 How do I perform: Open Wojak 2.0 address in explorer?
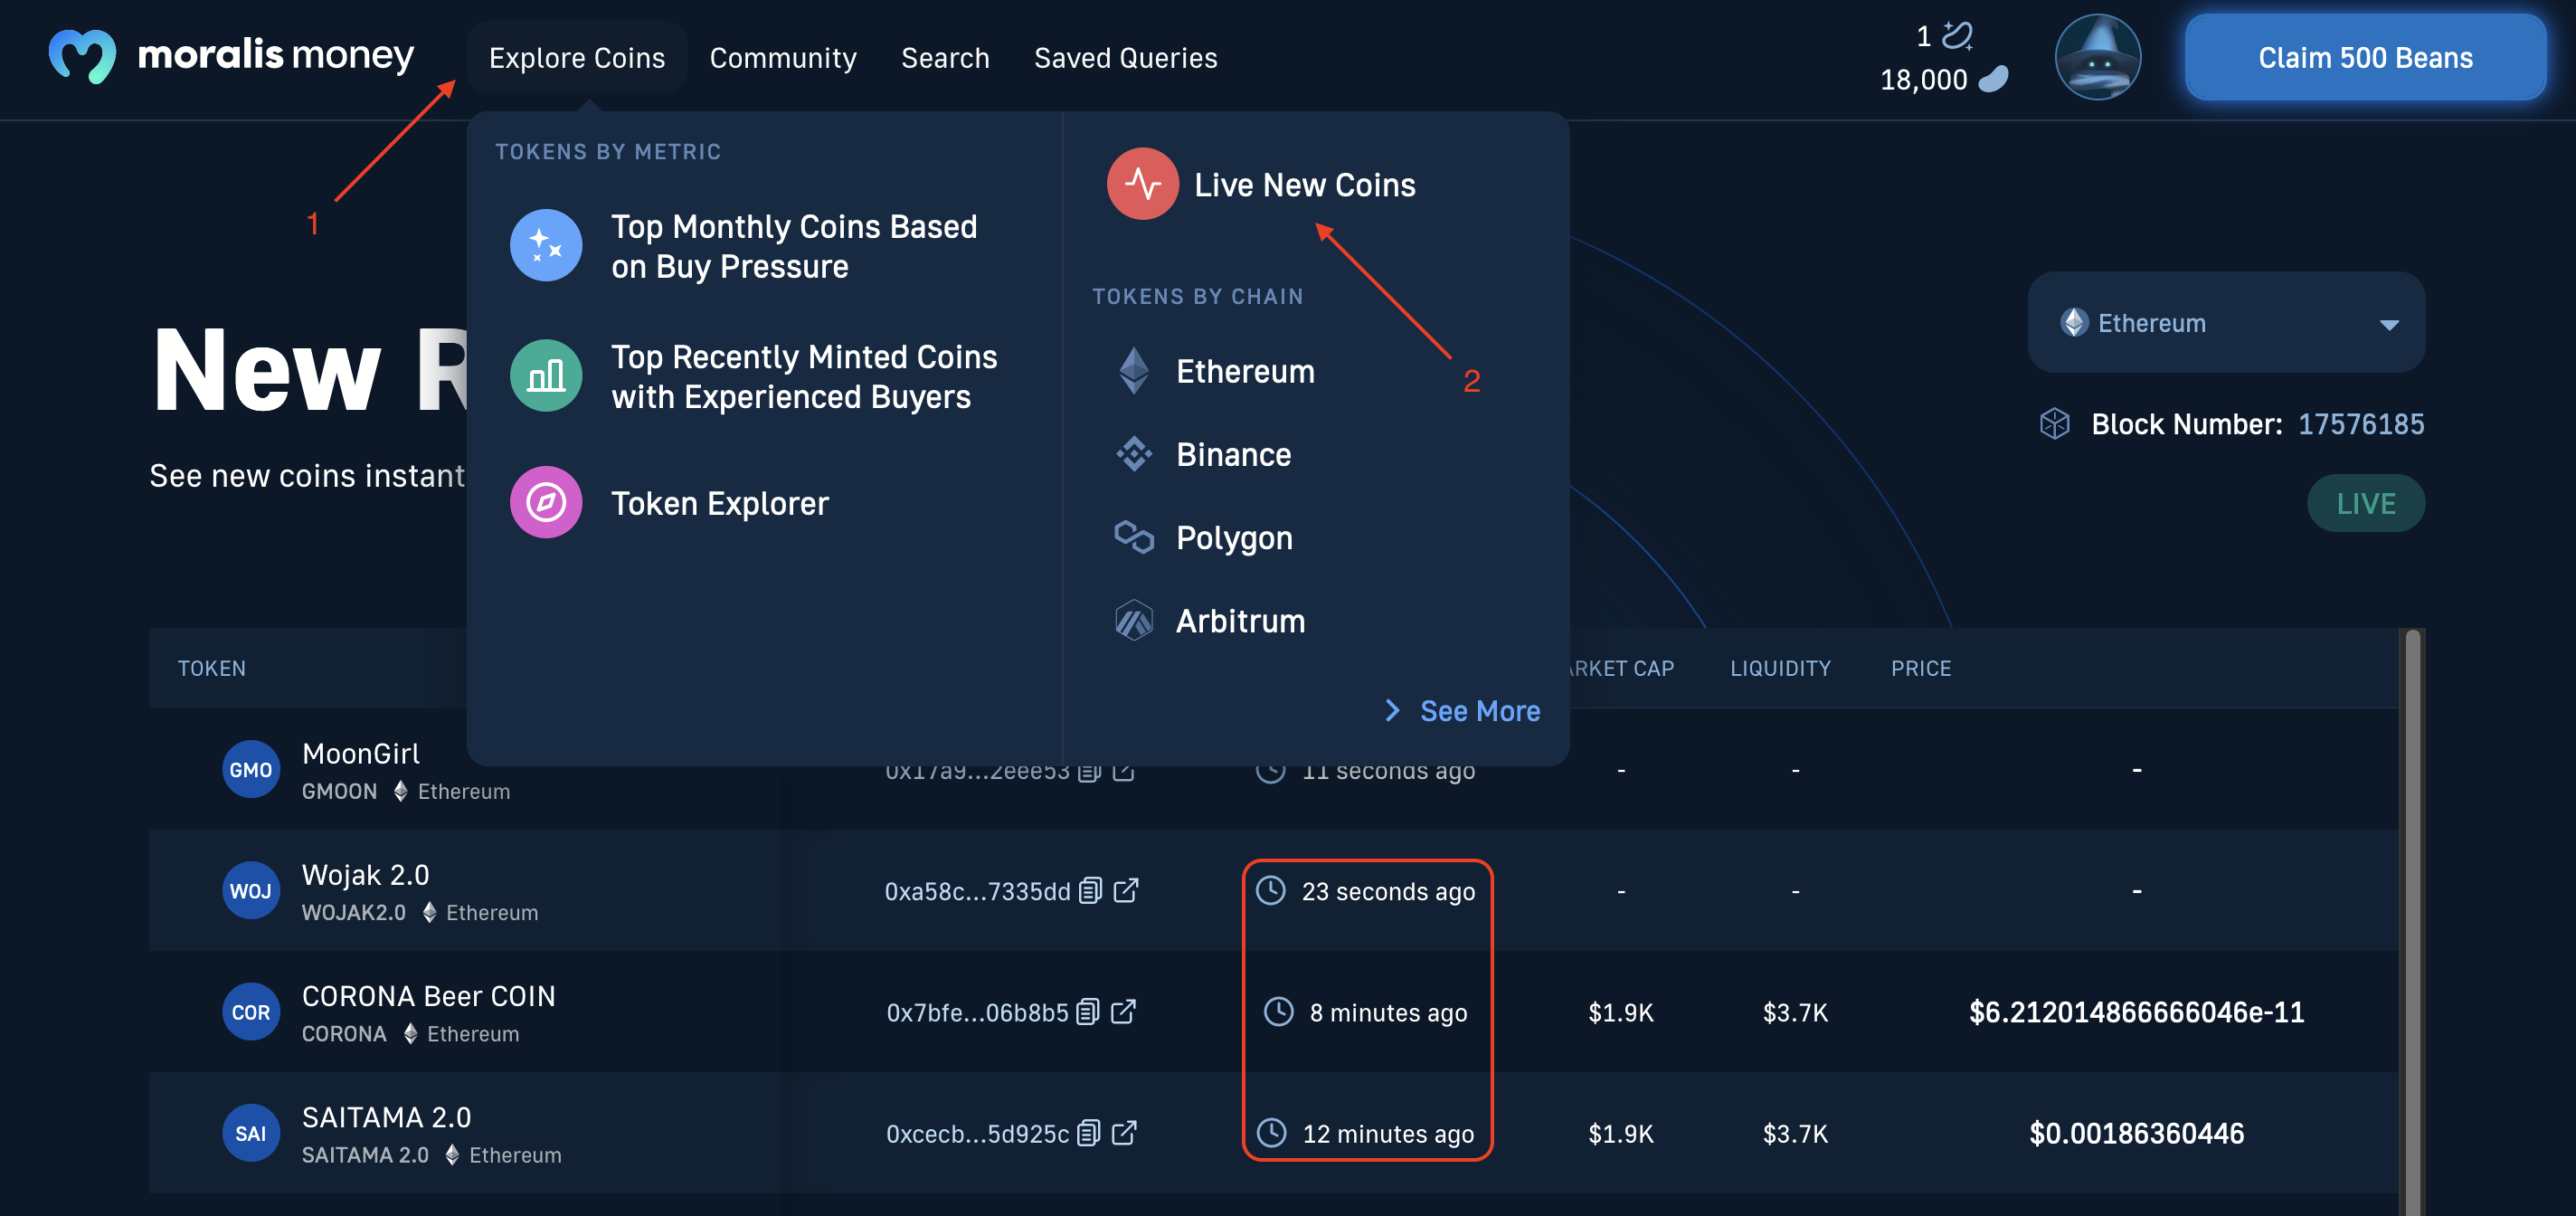pyautogui.click(x=1126, y=890)
